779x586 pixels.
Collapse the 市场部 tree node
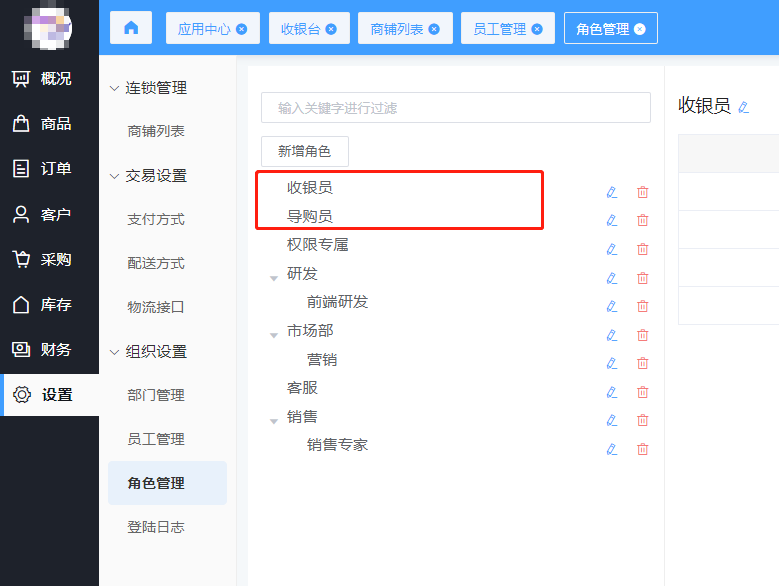coord(274,335)
